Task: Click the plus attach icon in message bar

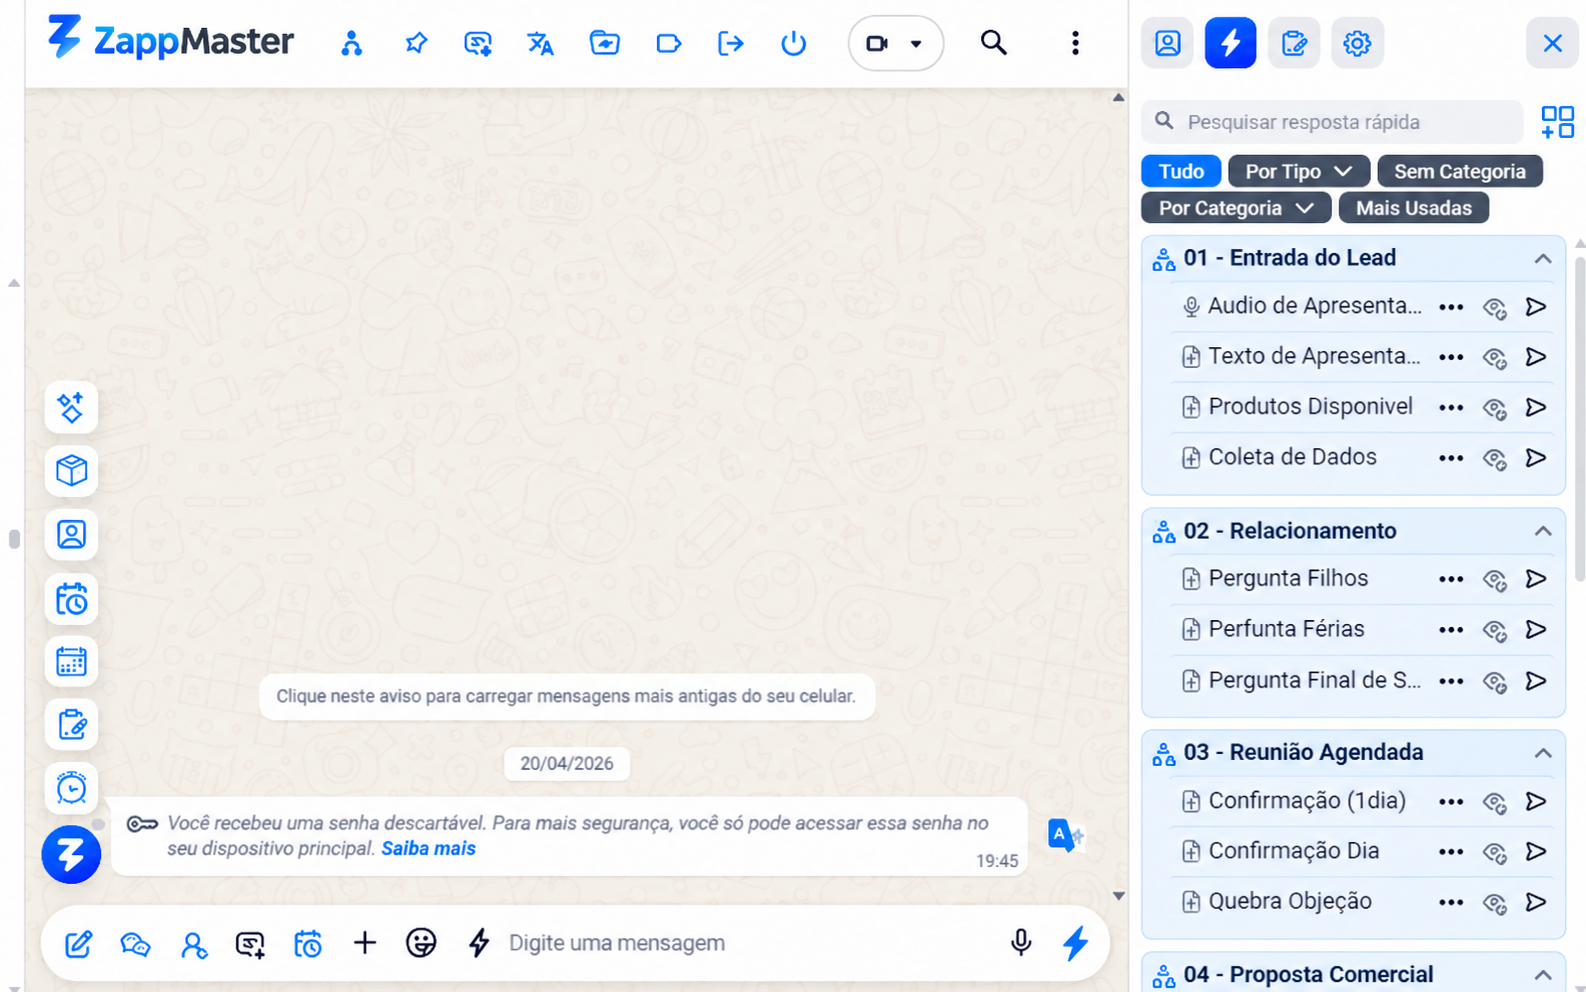Action: [x=365, y=942]
